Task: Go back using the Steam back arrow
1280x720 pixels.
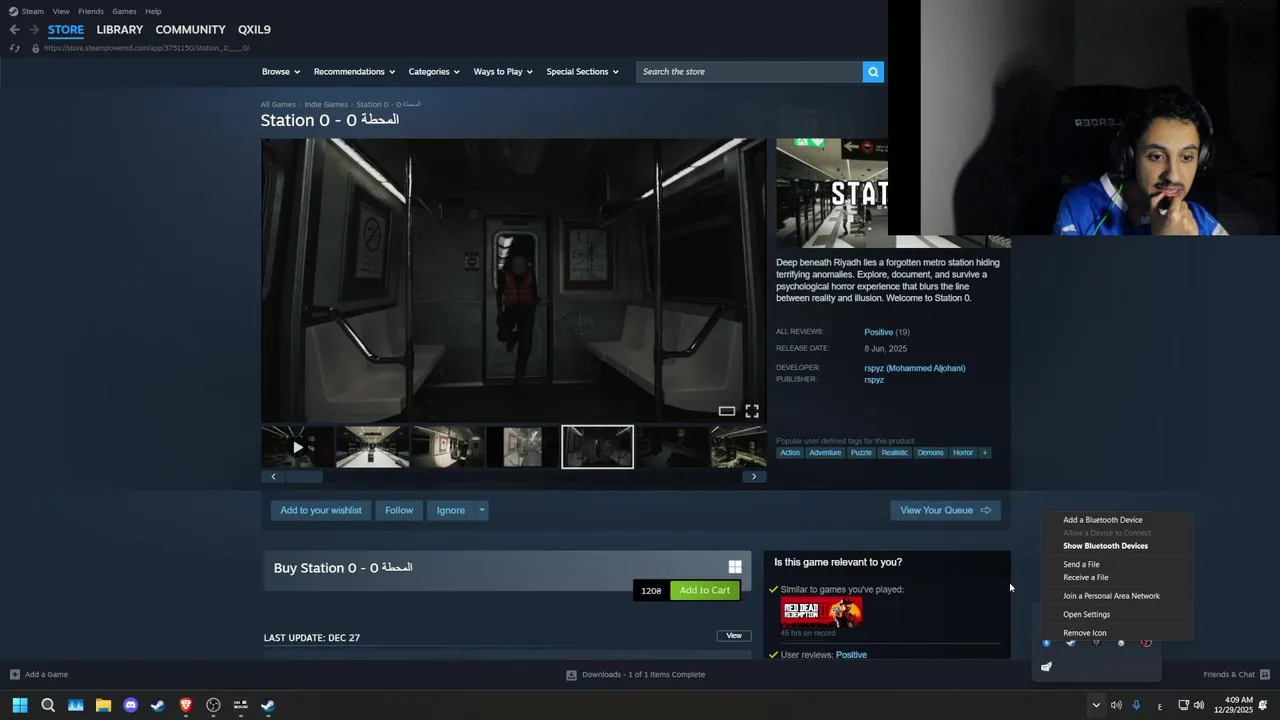Action: click(14, 30)
